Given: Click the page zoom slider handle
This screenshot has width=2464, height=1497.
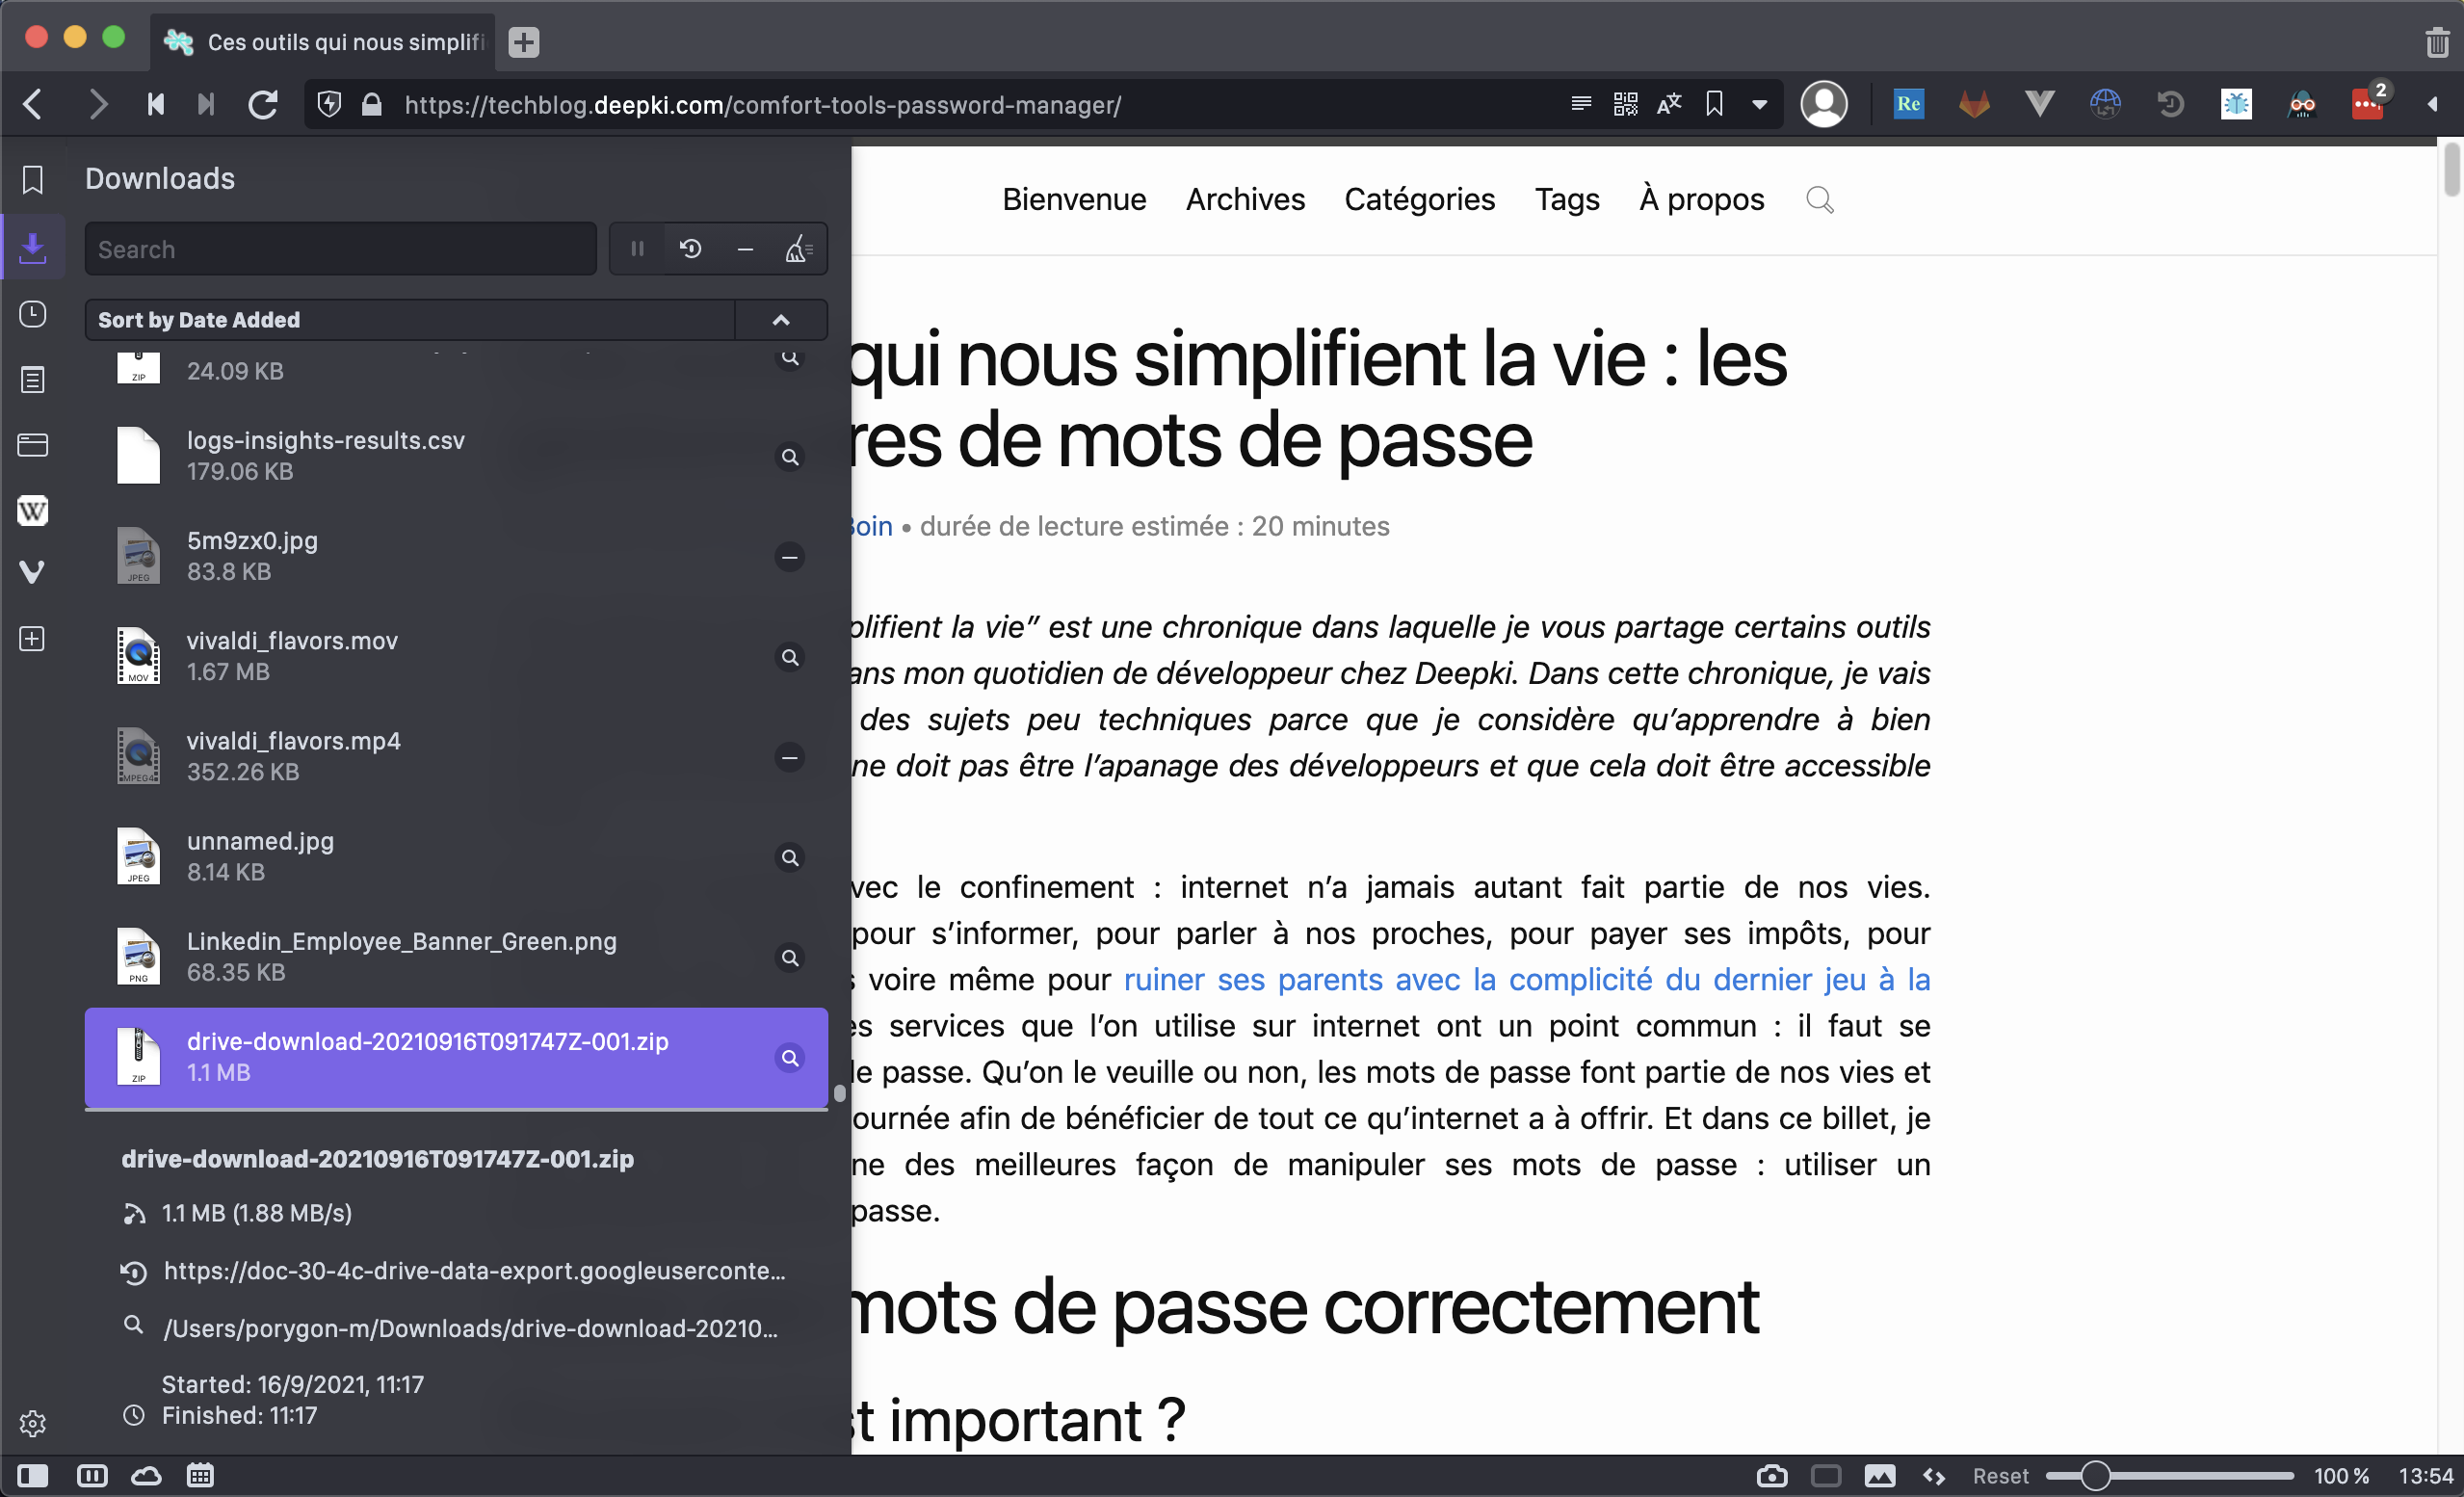Looking at the screenshot, I should pyautogui.click(x=2095, y=1476).
